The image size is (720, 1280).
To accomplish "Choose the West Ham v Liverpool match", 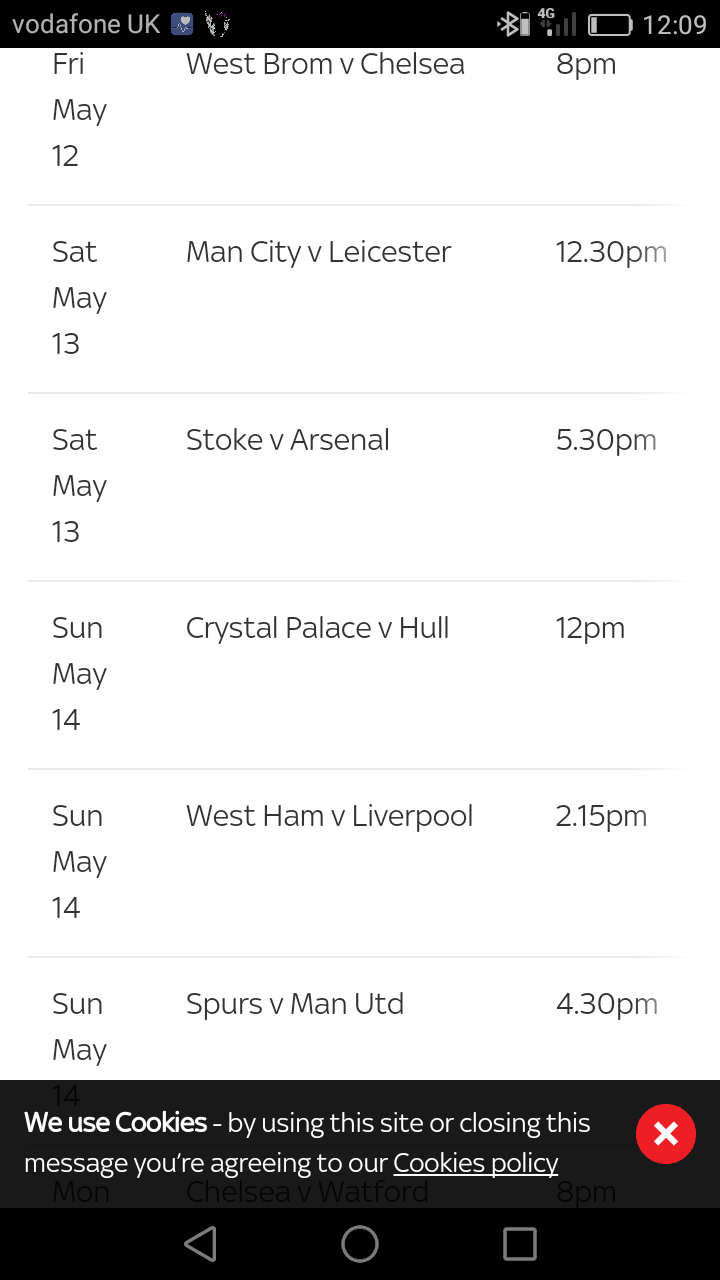I will [x=329, y=816].
